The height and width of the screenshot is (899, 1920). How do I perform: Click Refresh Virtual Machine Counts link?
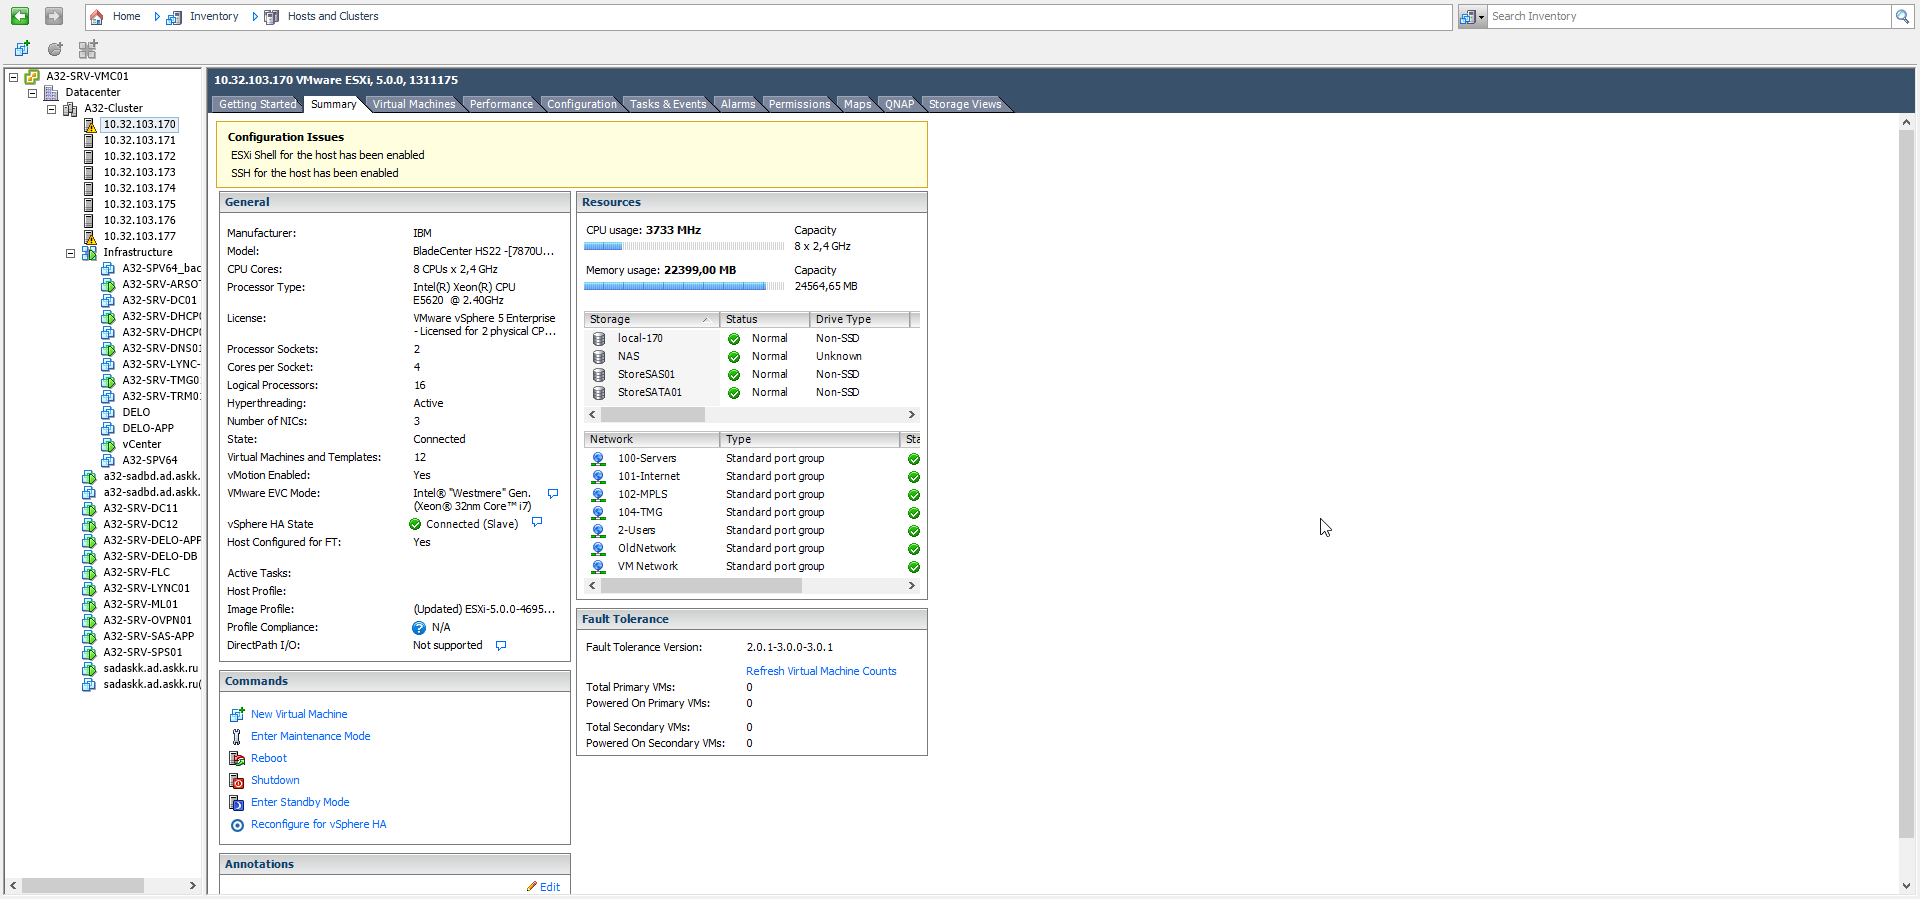point(821,671)
